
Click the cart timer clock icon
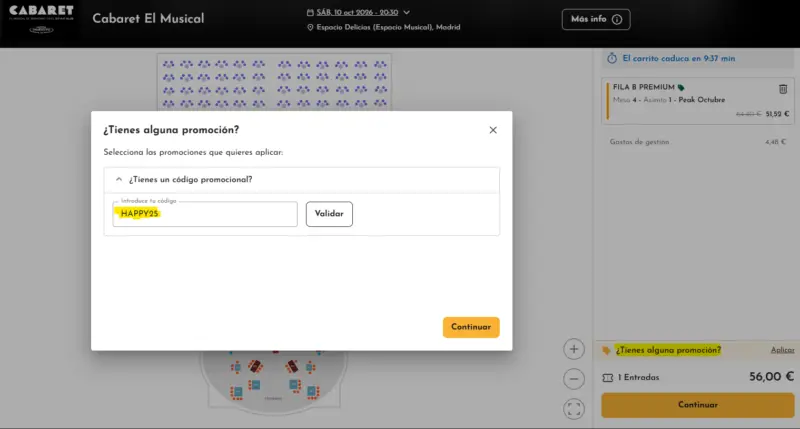click(x=612, y=58)
